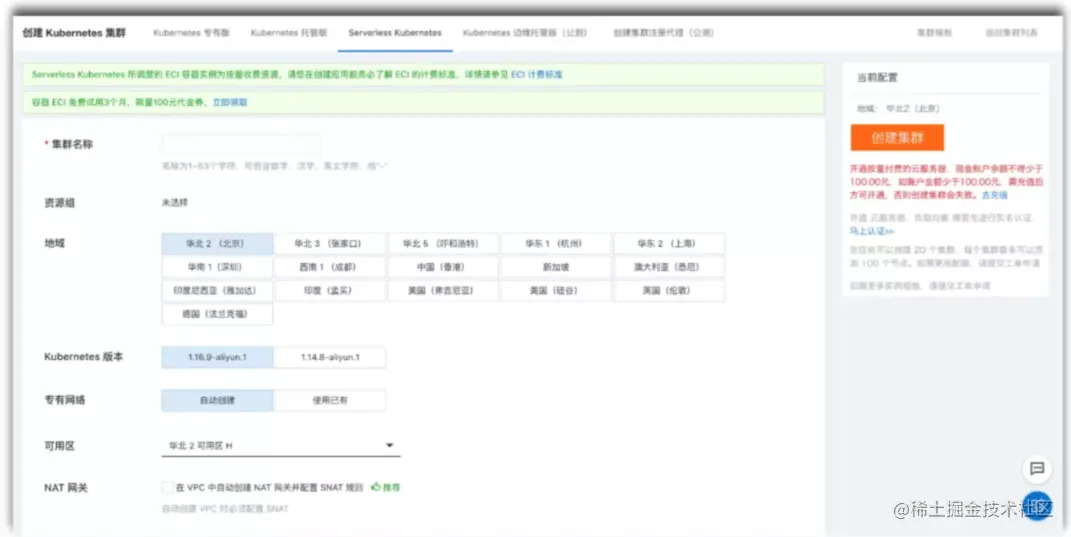Image resolution: width=1071 pixels, height=537 pixels.
Task: Select region 华北 2 (北京)
Action: pyautogui.click(x=217, y=243)
